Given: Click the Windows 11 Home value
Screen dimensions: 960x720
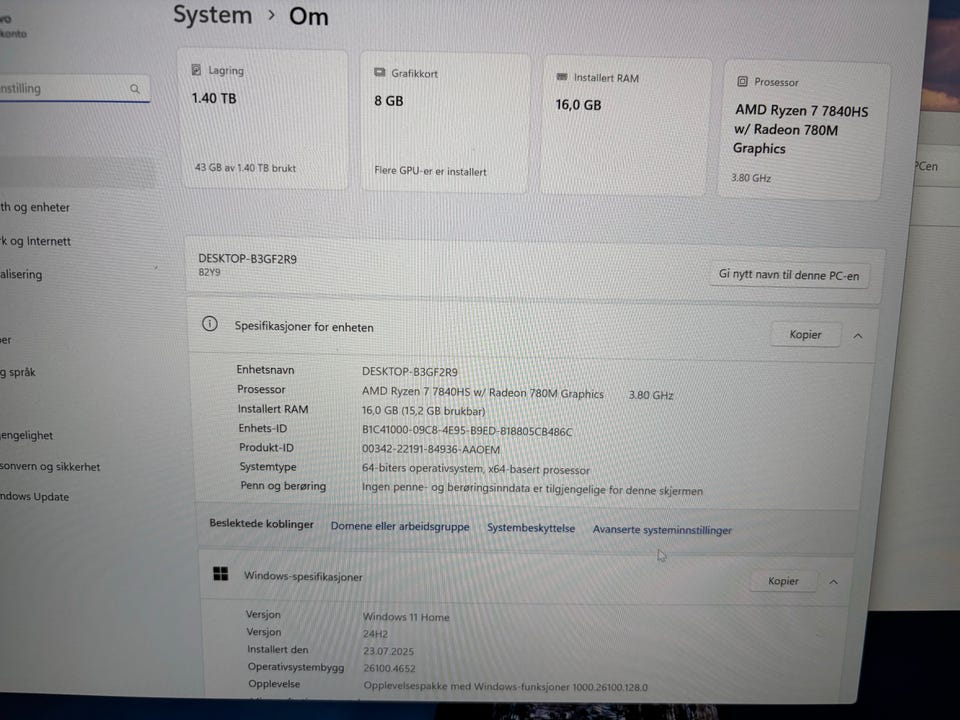Looking at the screenshot, I should pyautogui.click(x=406, y=617).
